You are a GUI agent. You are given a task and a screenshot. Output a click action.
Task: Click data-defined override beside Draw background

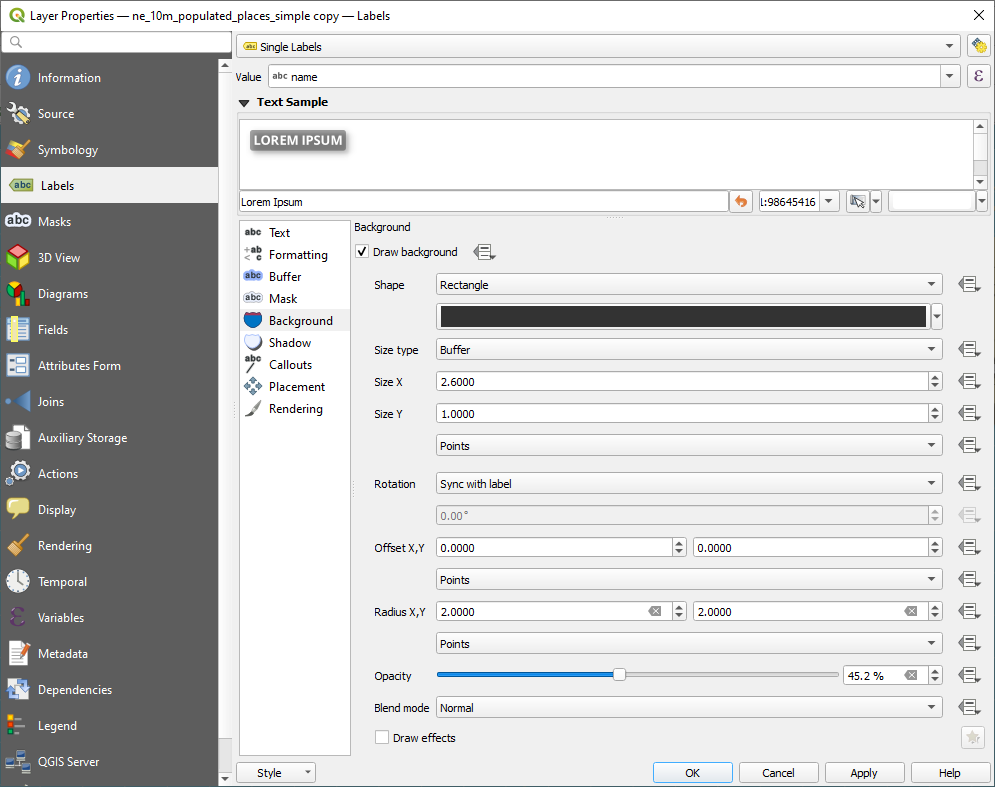485,252
